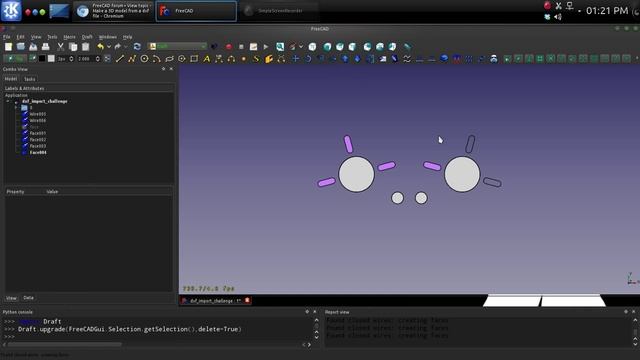Open the draw style dropdown arrow
Screen dimensions: 640x360
tap(301, 47)
